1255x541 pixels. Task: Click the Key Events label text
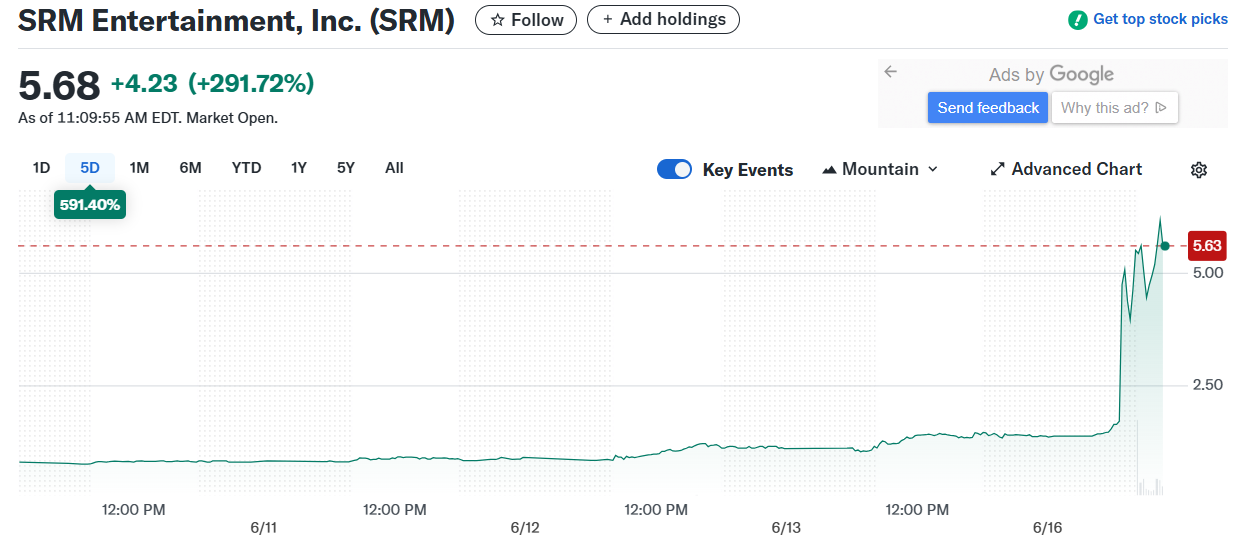click(748, 170)
